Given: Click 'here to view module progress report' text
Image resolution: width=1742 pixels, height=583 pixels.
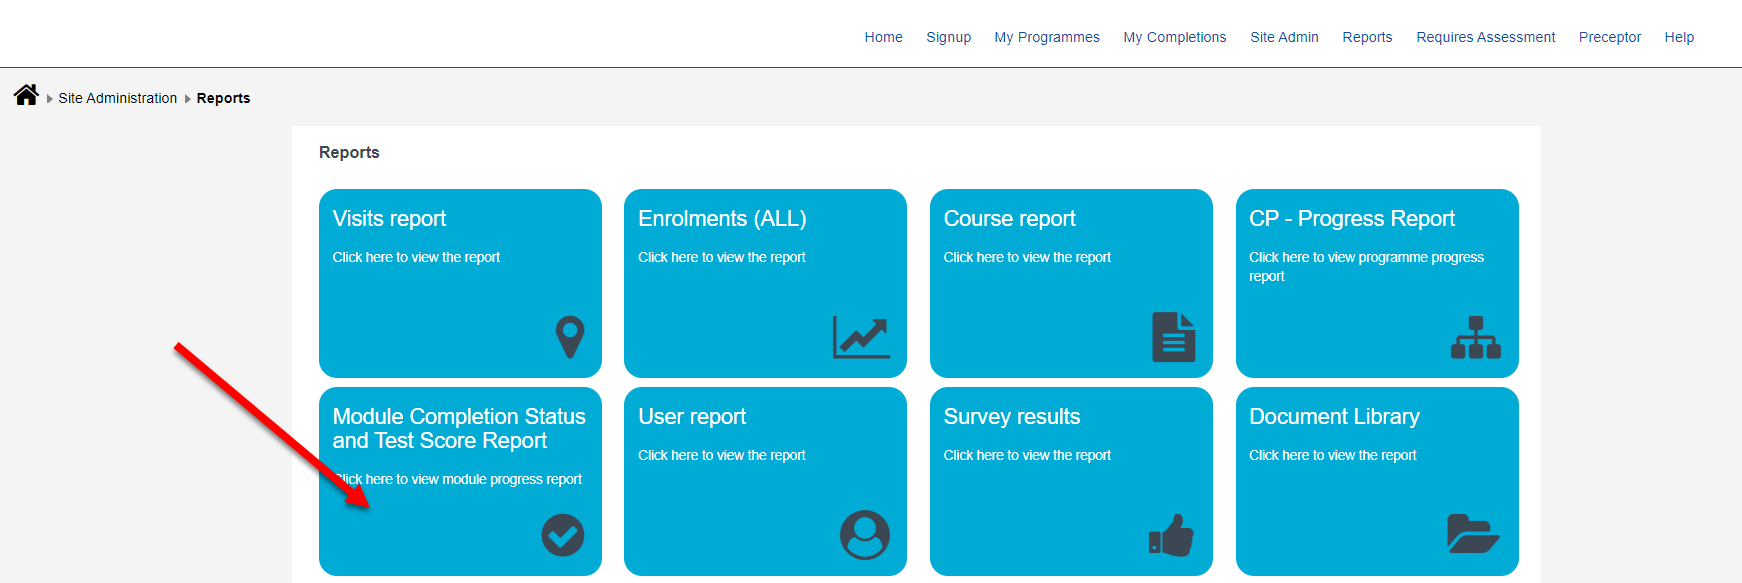Looking at the screenshot, I should [473, 479].
